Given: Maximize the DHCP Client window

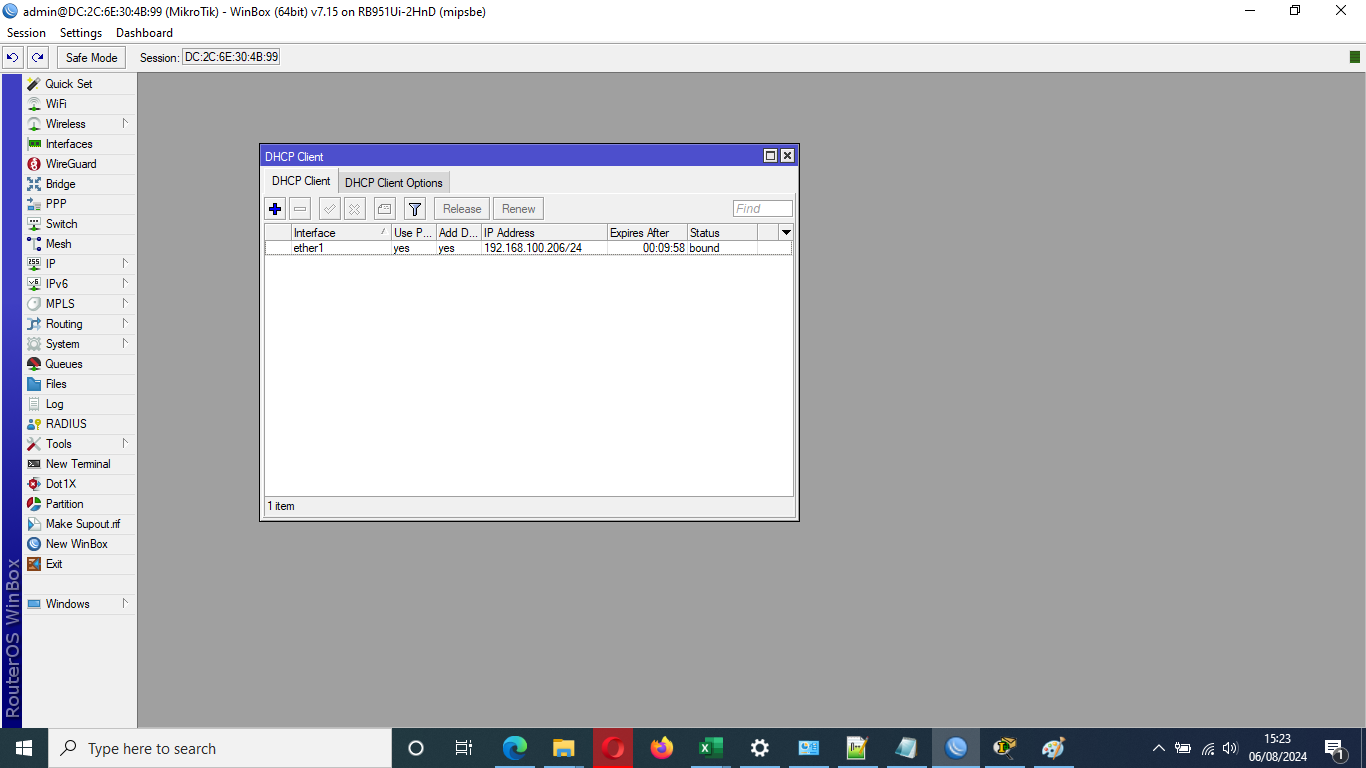Looking at the screenshot, I should pos(770,156).
